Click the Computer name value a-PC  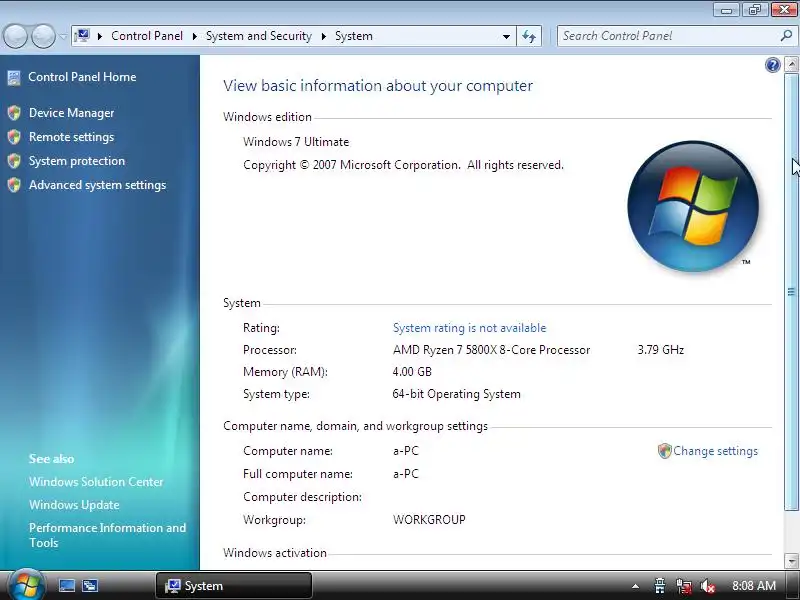406,451
